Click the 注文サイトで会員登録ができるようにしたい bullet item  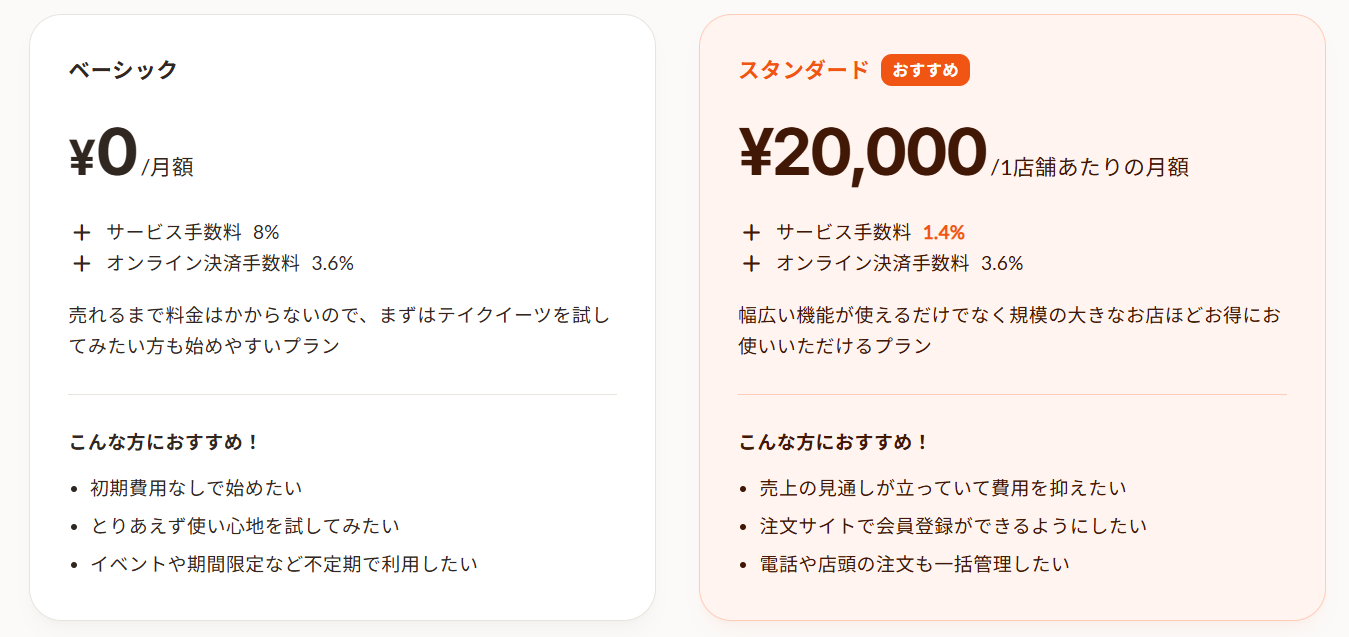click(953, 526)
